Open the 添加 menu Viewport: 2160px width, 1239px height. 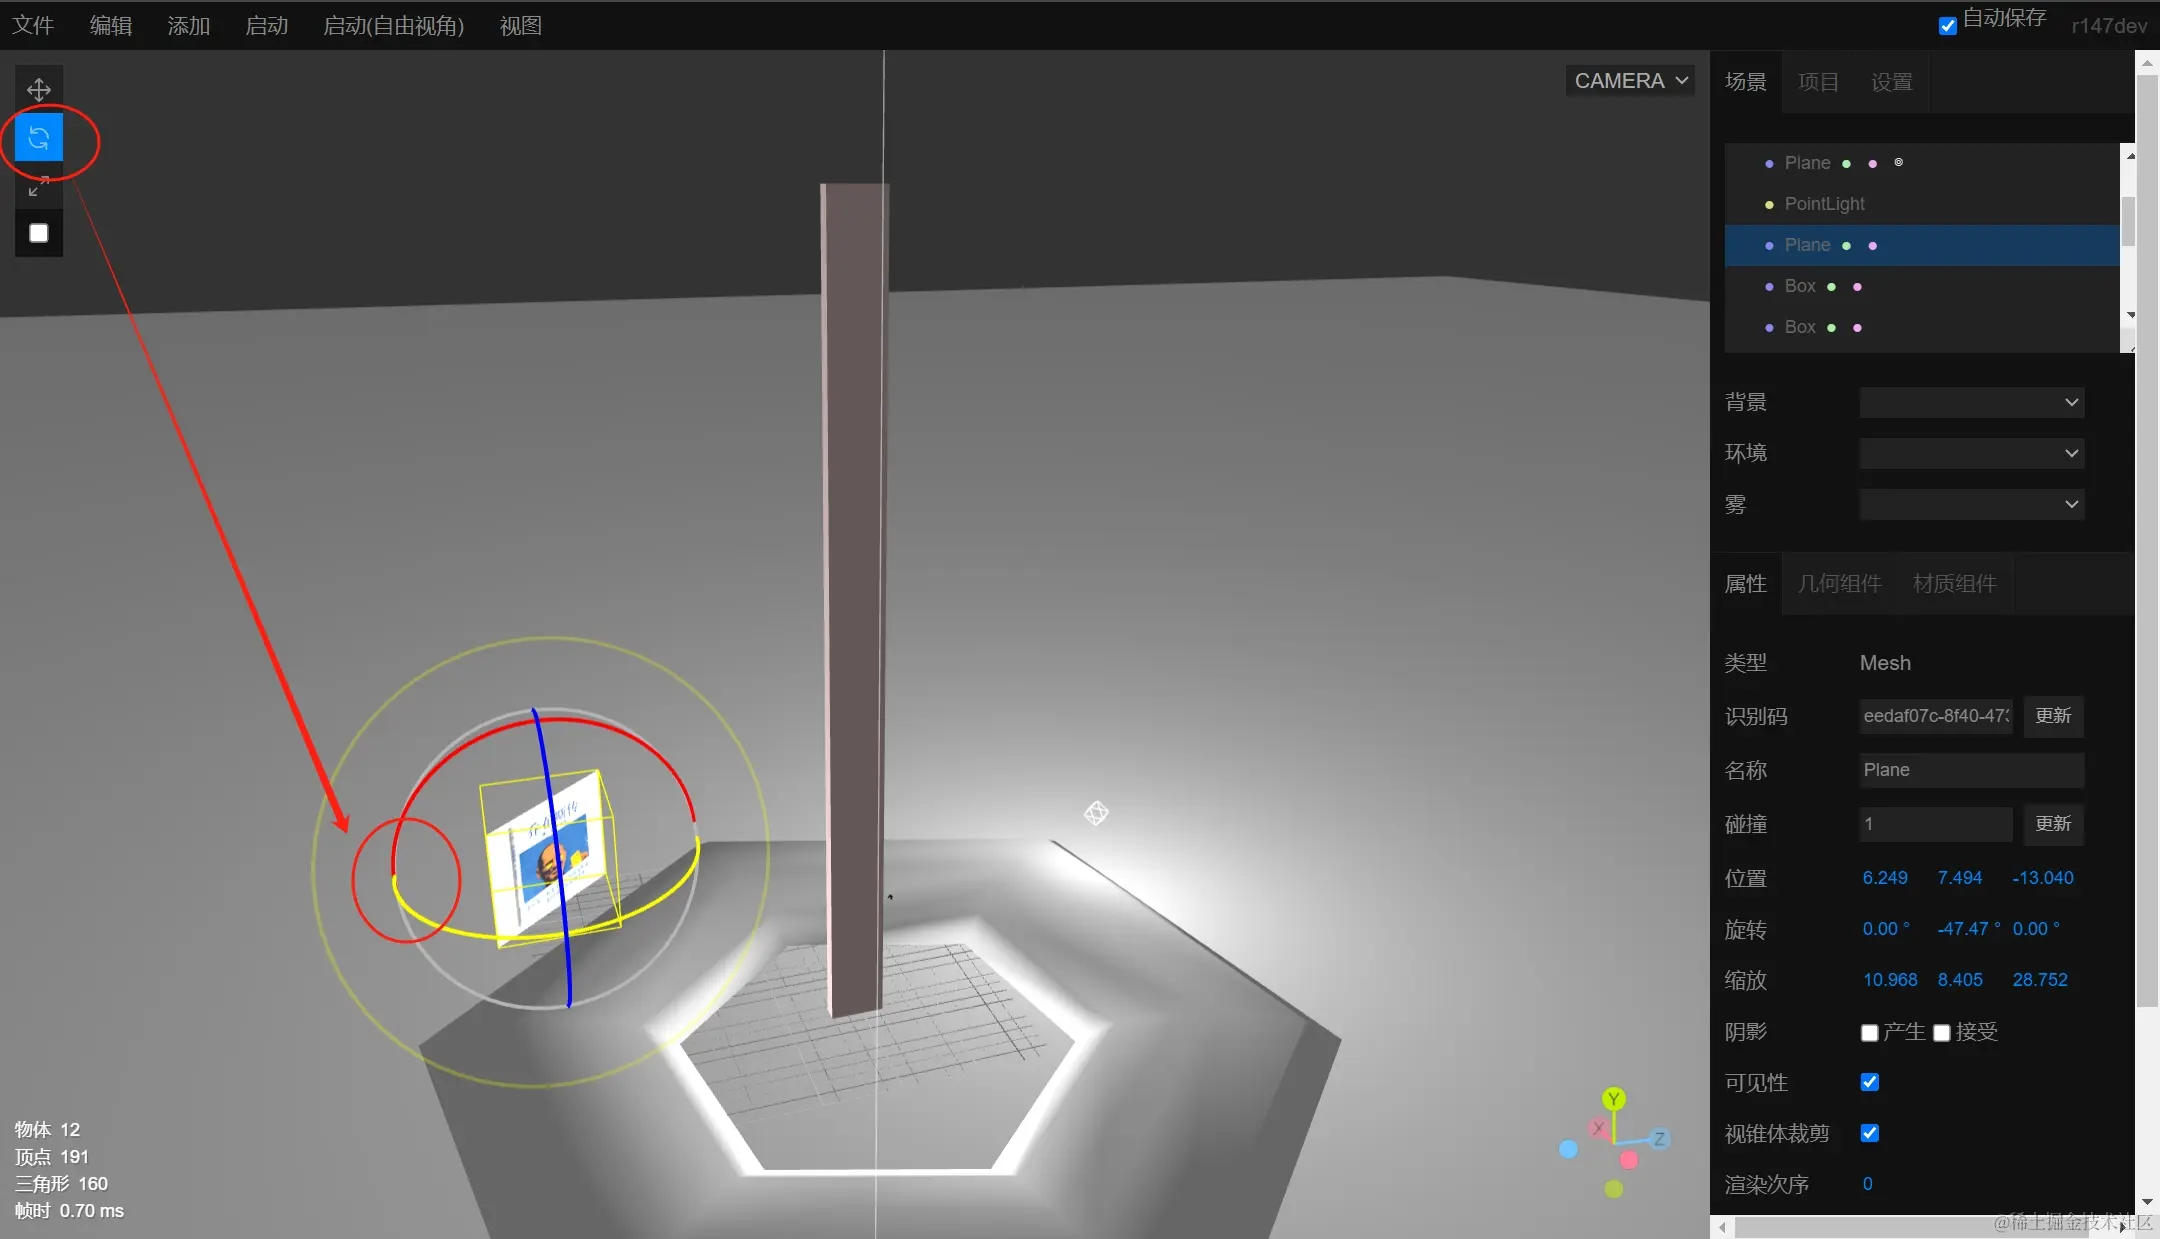(x=188, y=26)
